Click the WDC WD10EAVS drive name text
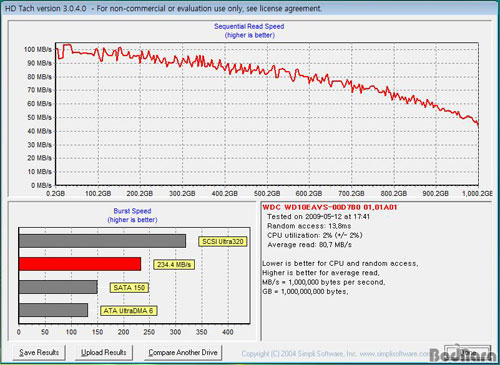 [330, 207]
